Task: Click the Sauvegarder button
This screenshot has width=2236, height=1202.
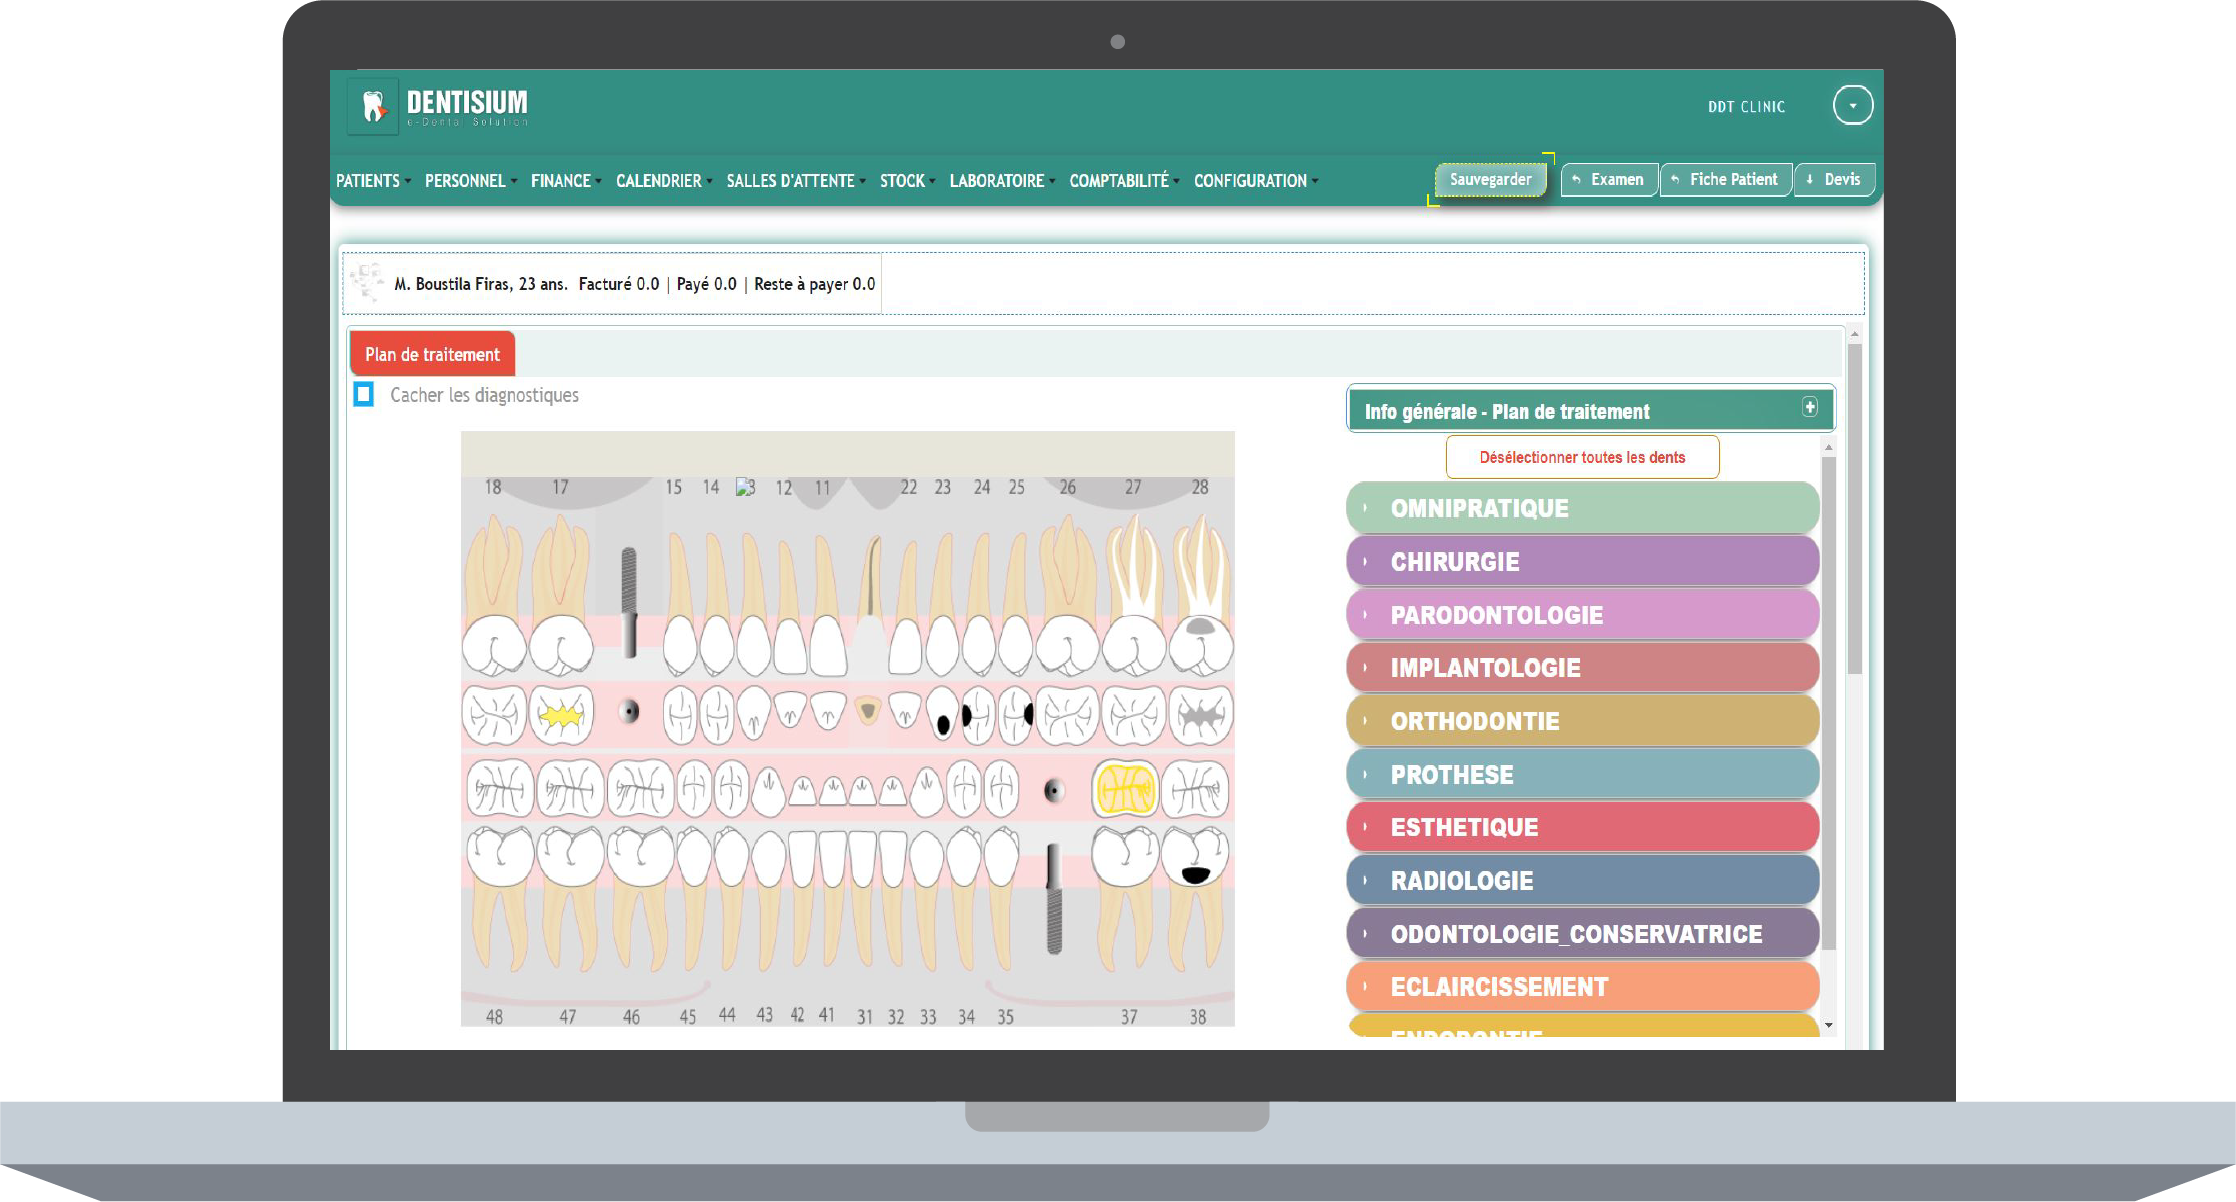Action: 1490,180
